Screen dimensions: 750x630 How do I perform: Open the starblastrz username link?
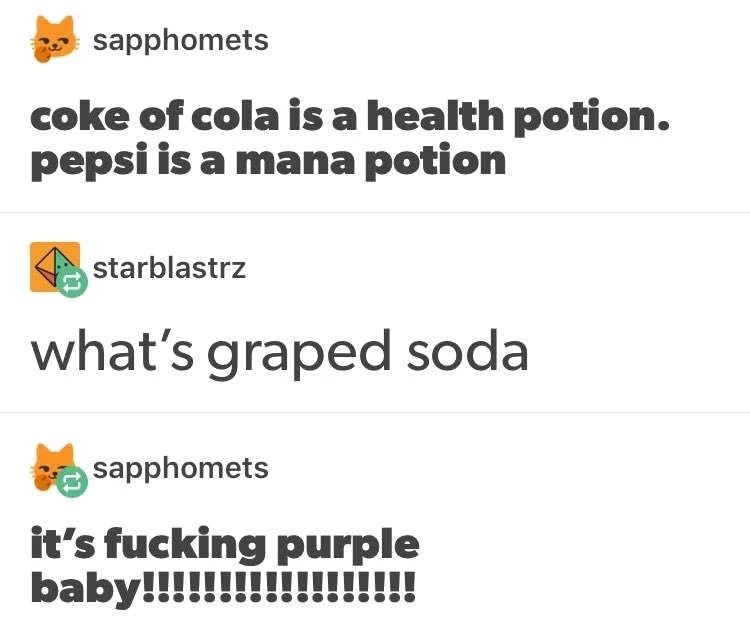point(169,268)
